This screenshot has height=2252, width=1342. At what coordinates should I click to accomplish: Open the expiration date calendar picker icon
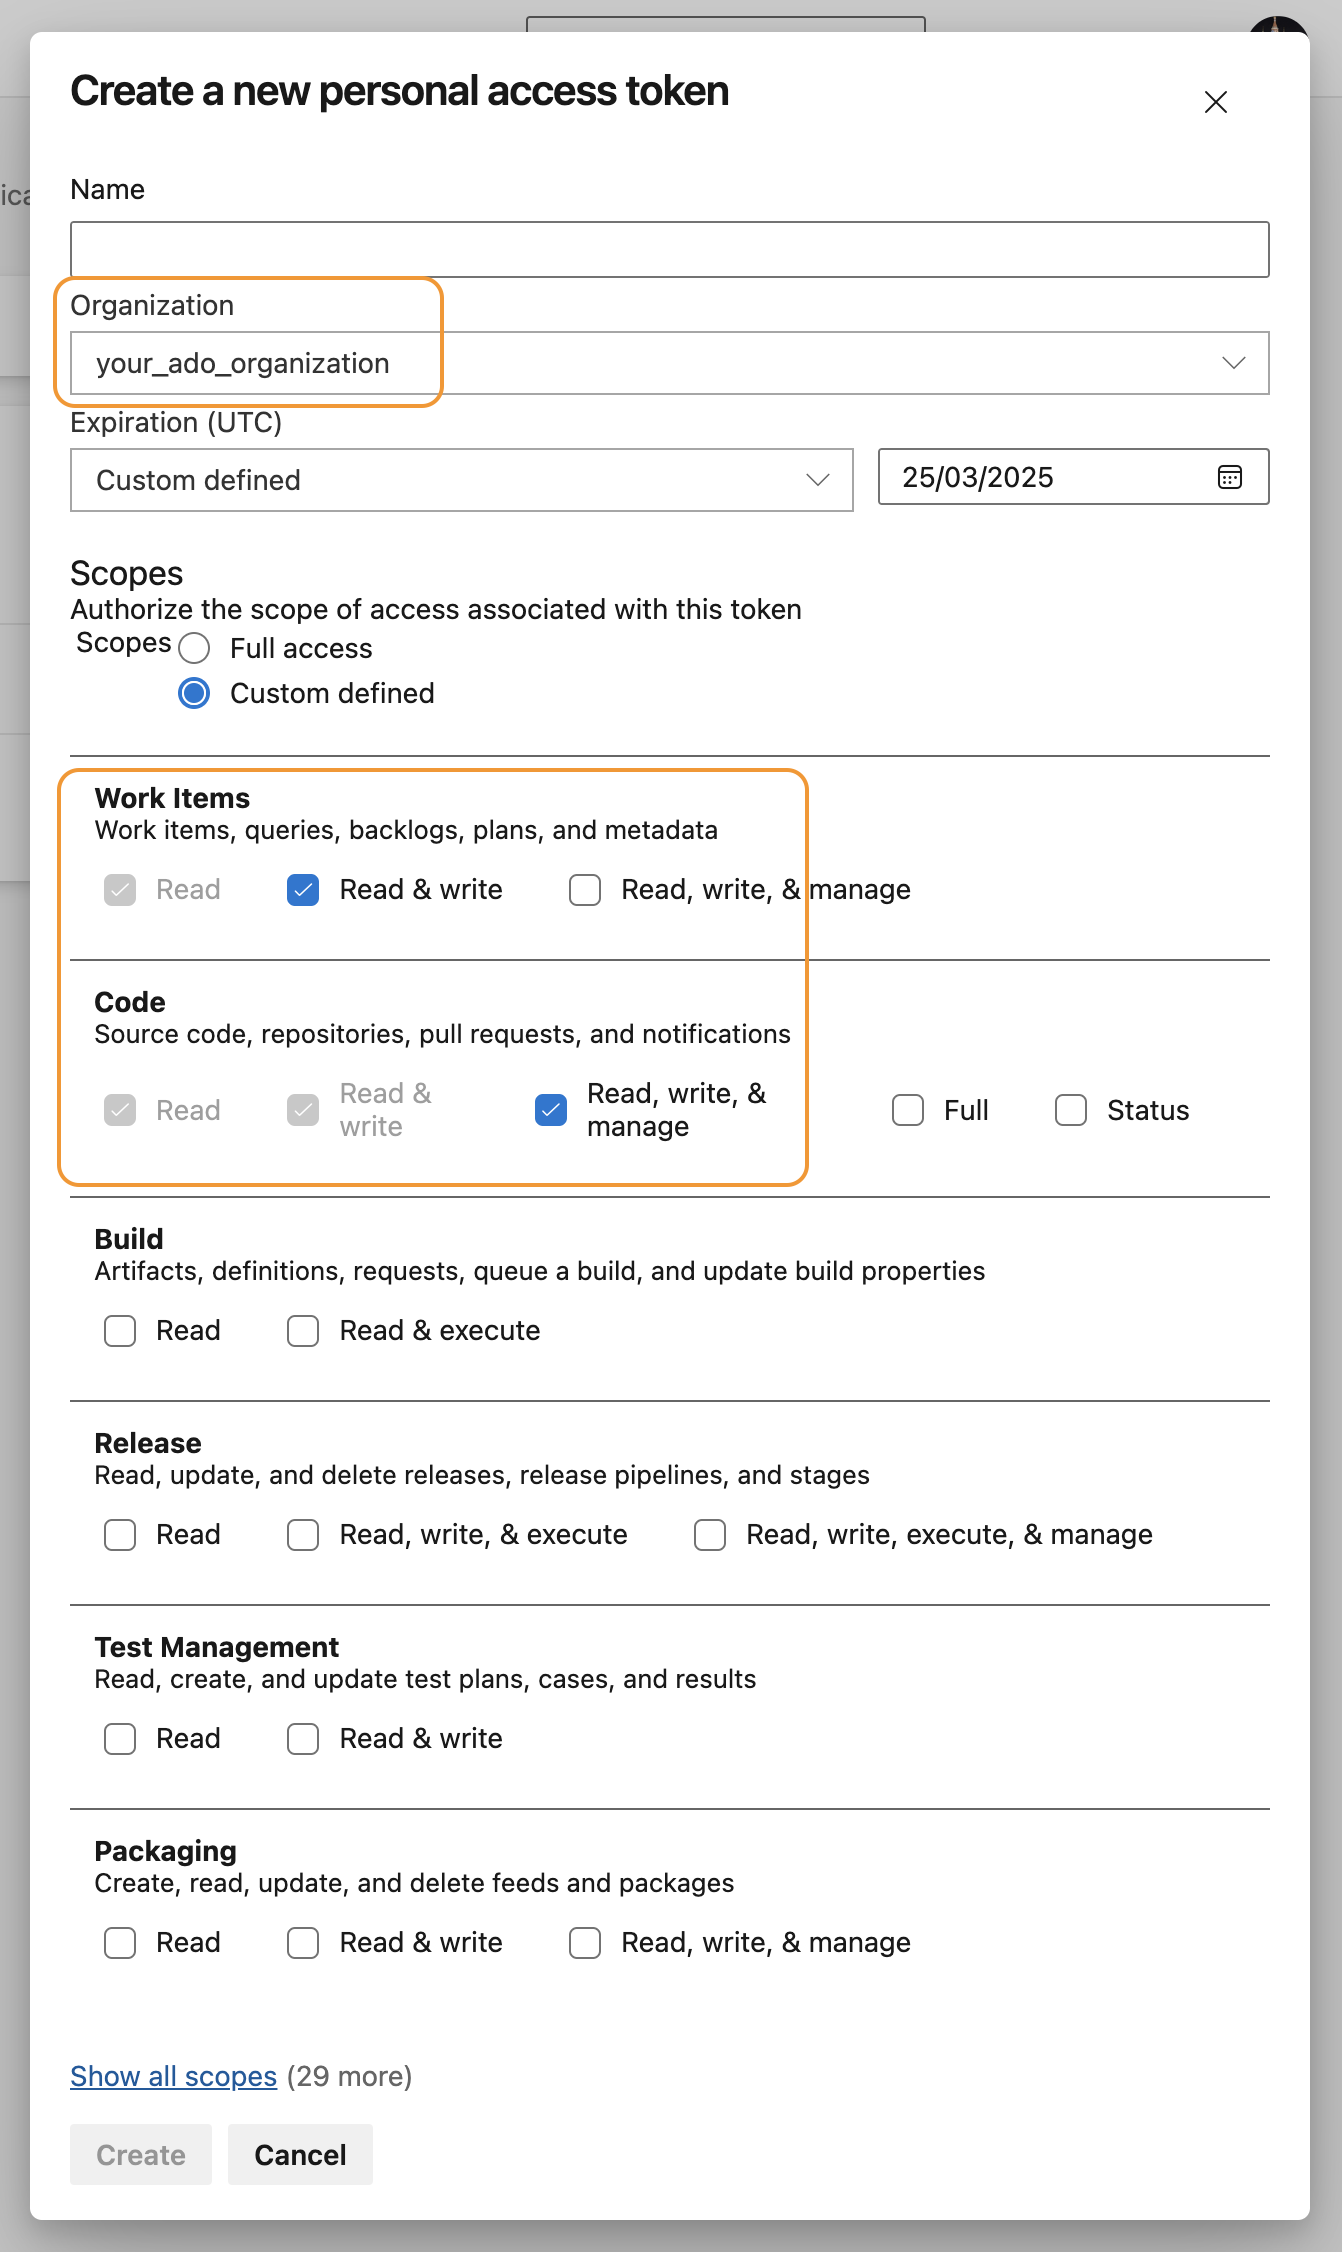click(x=1229, y=477)
